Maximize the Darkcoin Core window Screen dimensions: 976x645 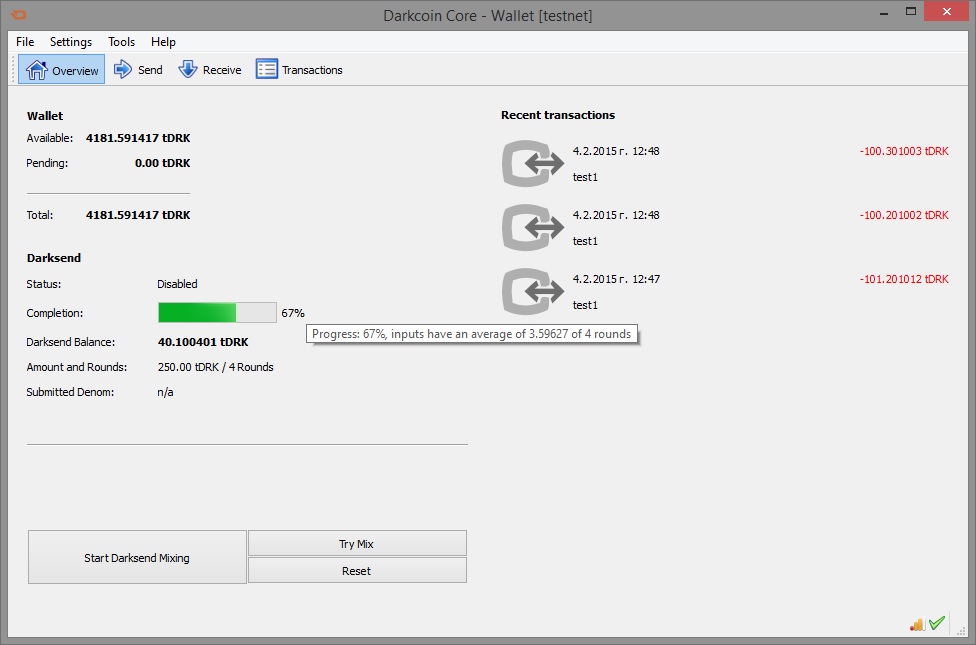click(x=911, y=12)
